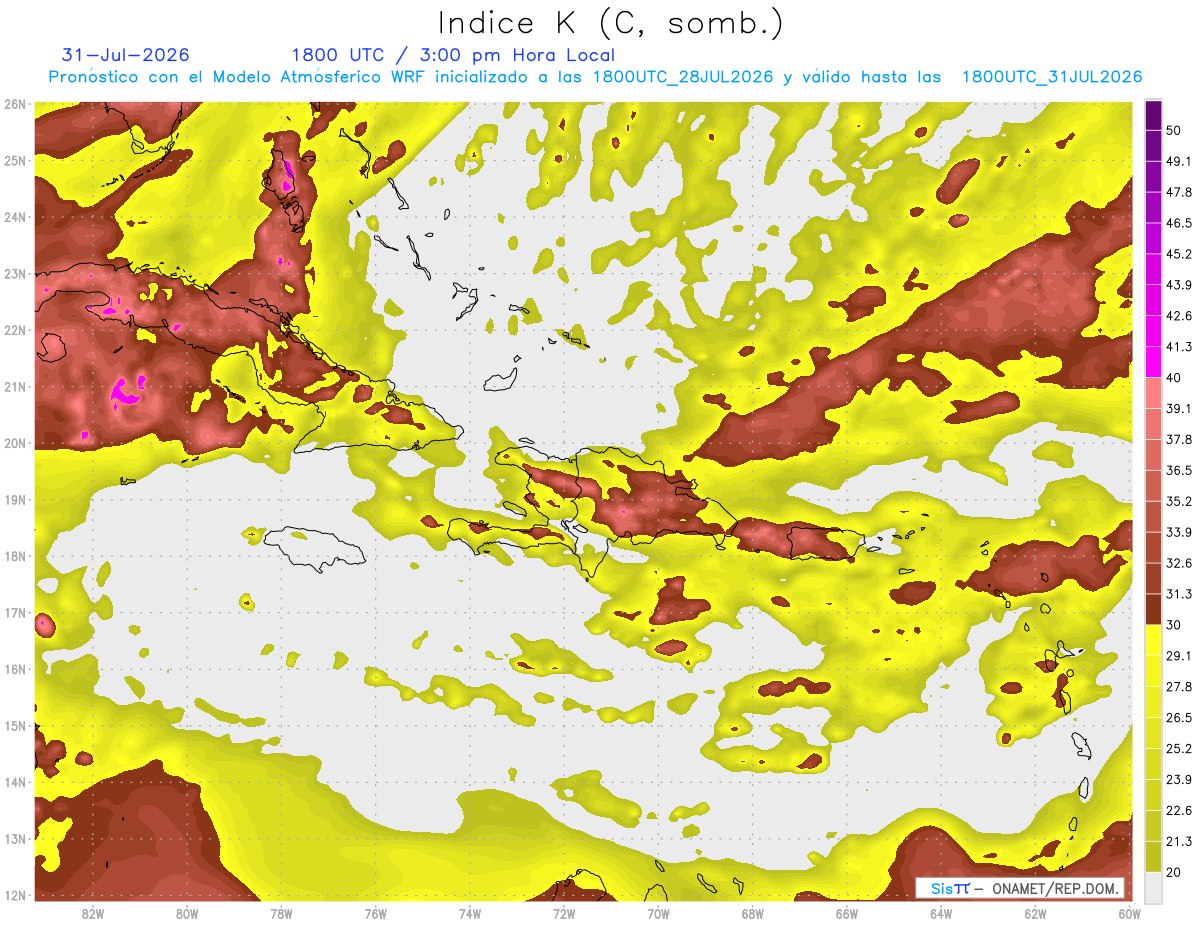The width and height of the screenshot is (1200, 927).
Task: Select the bright yellow swatch between 29.1 and 30
Action: click(x=1153, y=639)
